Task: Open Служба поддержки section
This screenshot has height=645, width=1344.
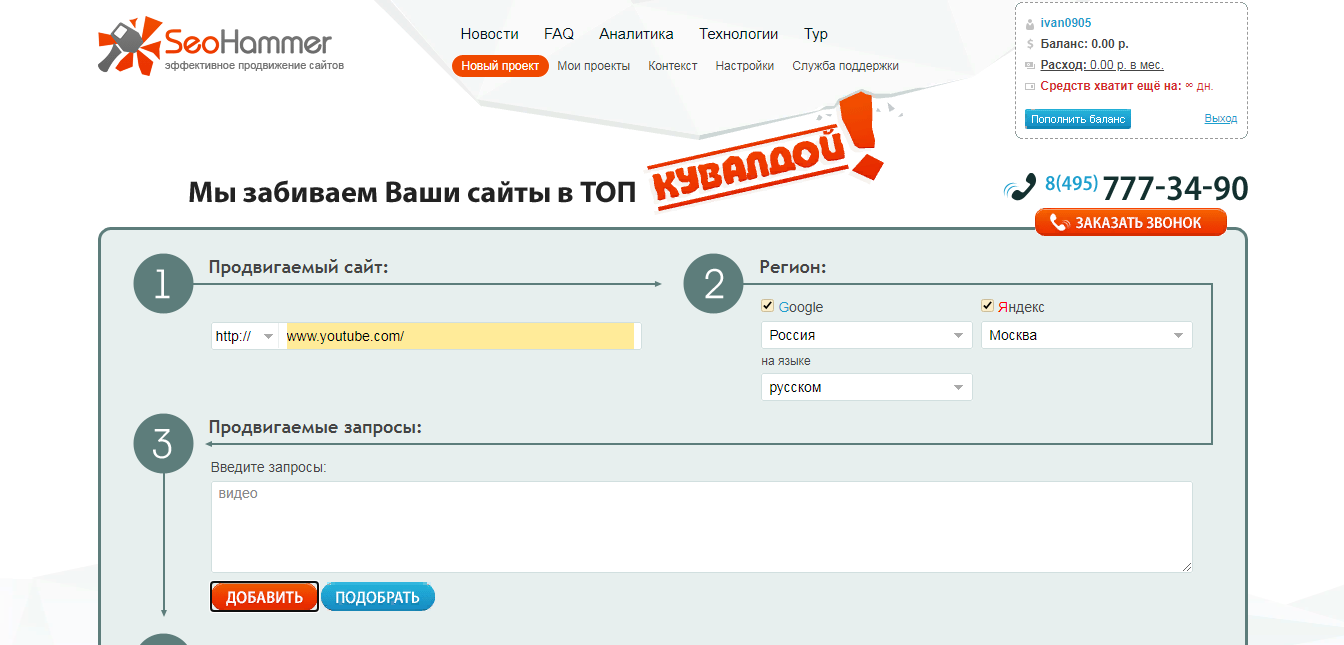Action: [x=845, y=66]
